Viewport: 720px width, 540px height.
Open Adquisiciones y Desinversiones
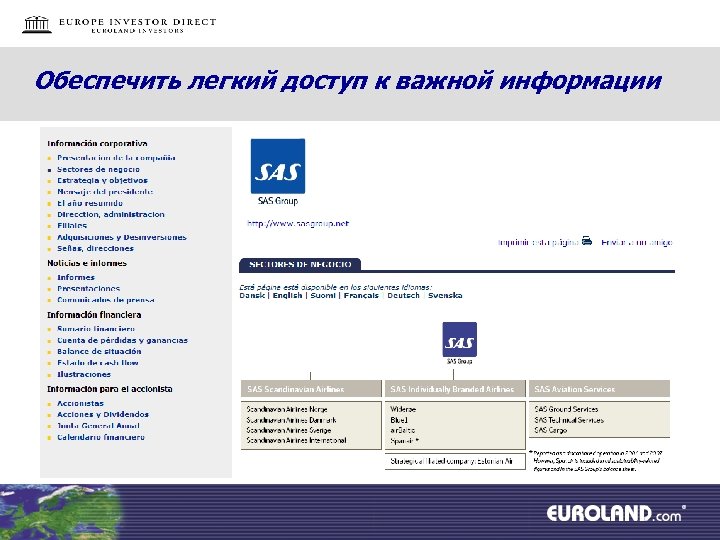tap(122, 237)
